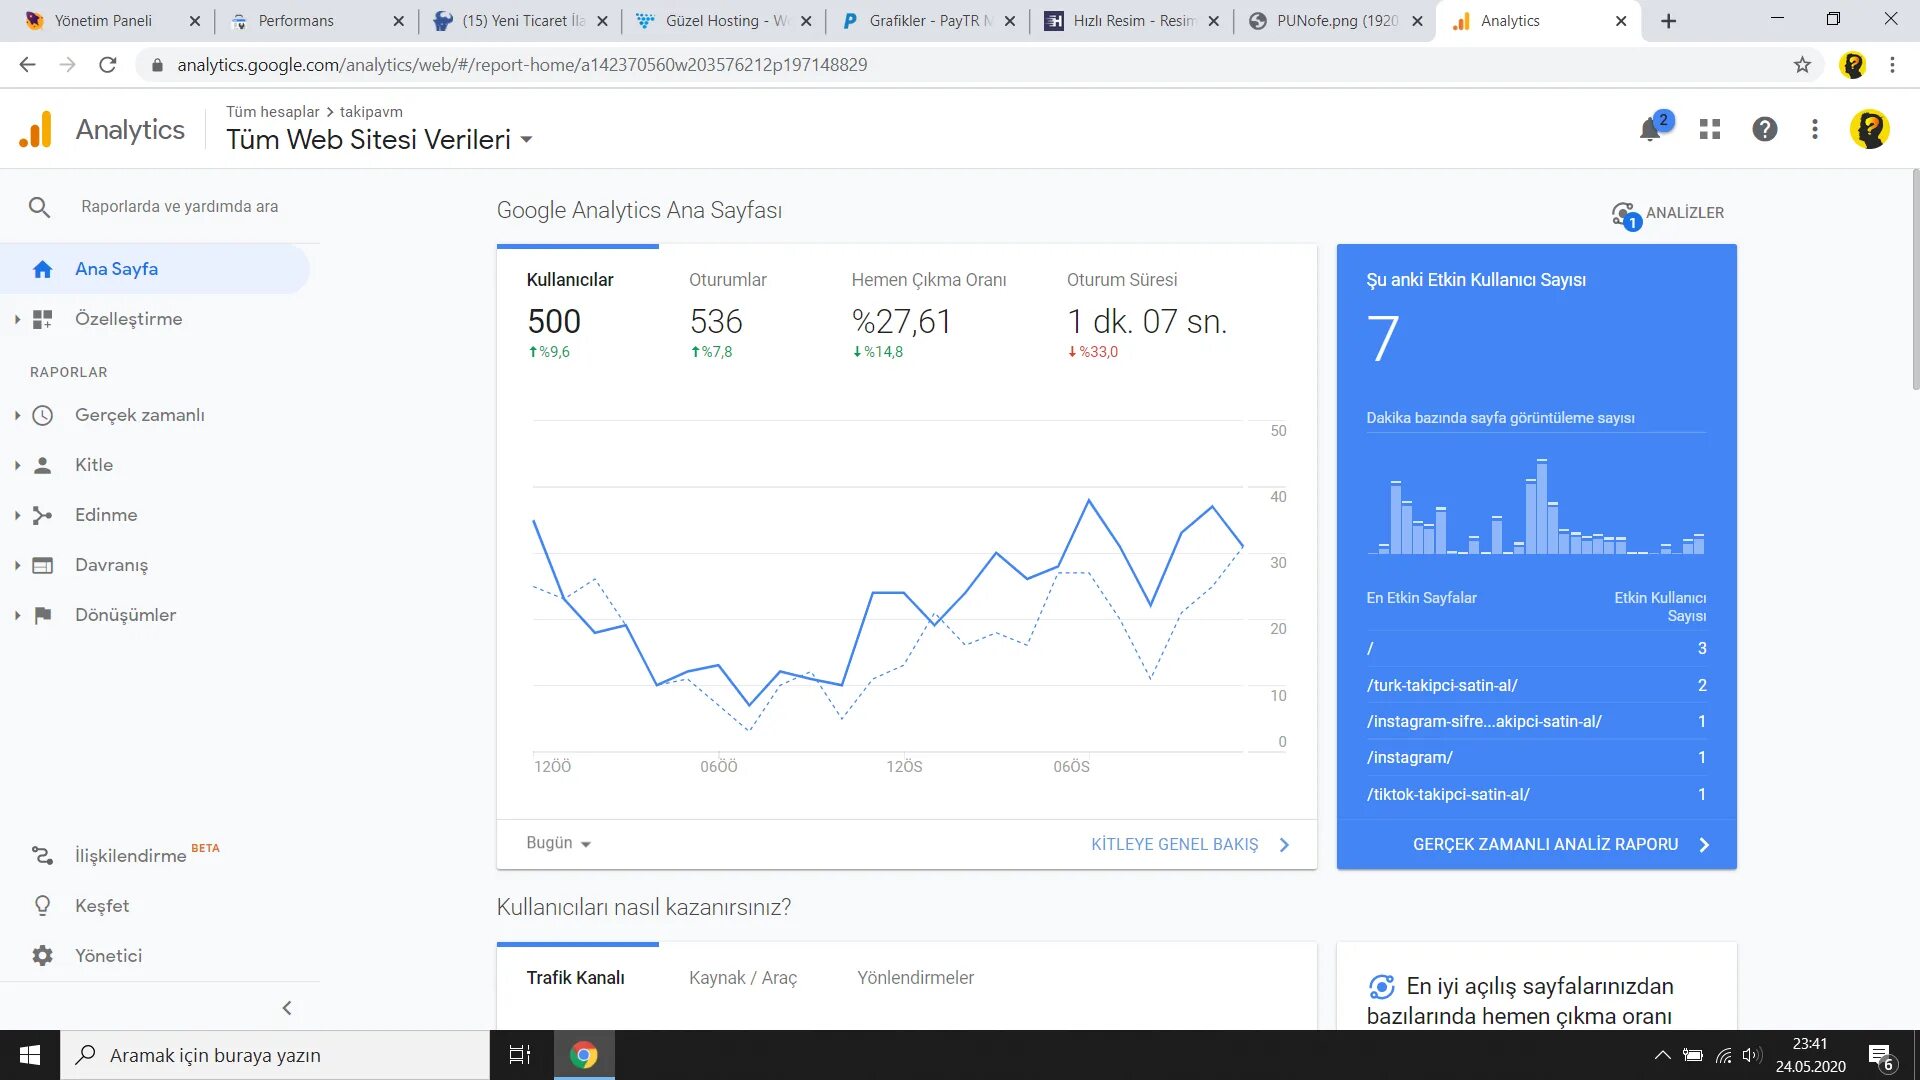Open the Bugün date range dropdown
1920x1080 pixels.
pos(558,843)
